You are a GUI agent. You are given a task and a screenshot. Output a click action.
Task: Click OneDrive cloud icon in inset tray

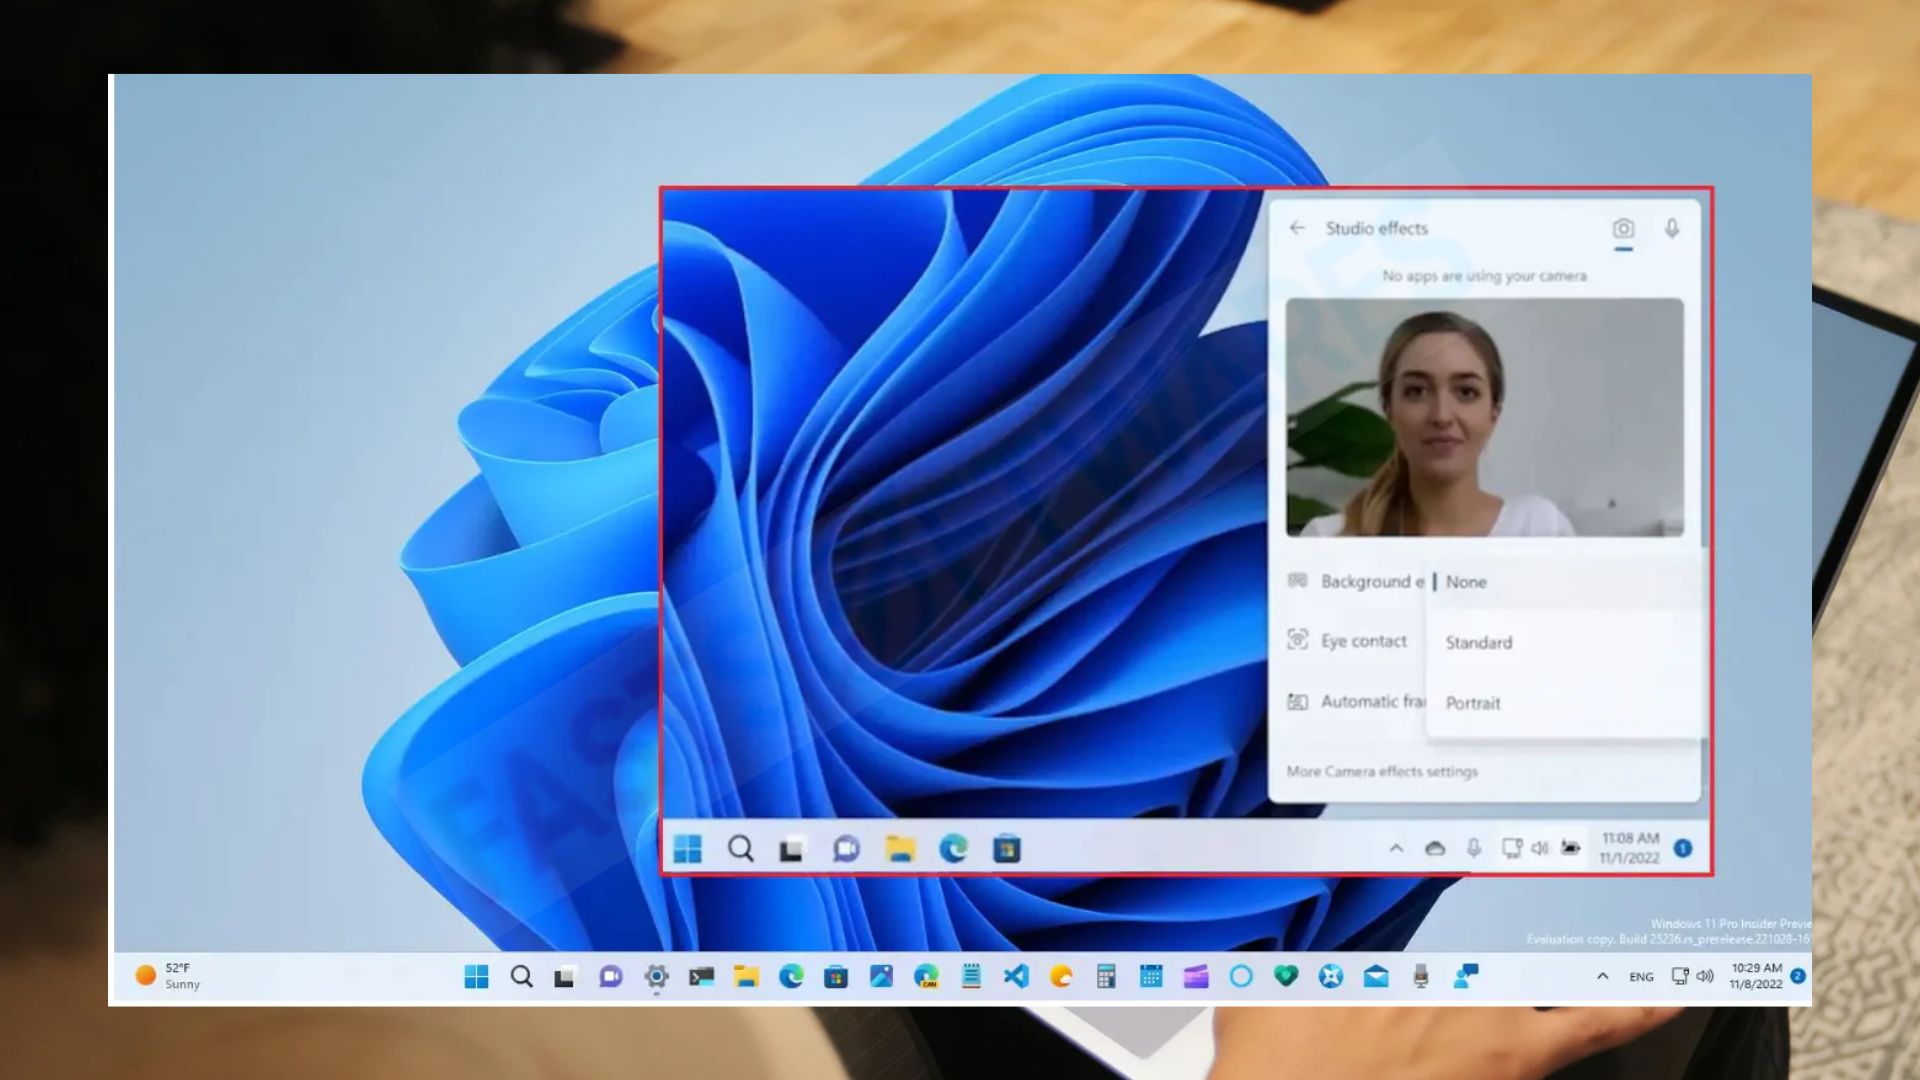(1435, 849)
